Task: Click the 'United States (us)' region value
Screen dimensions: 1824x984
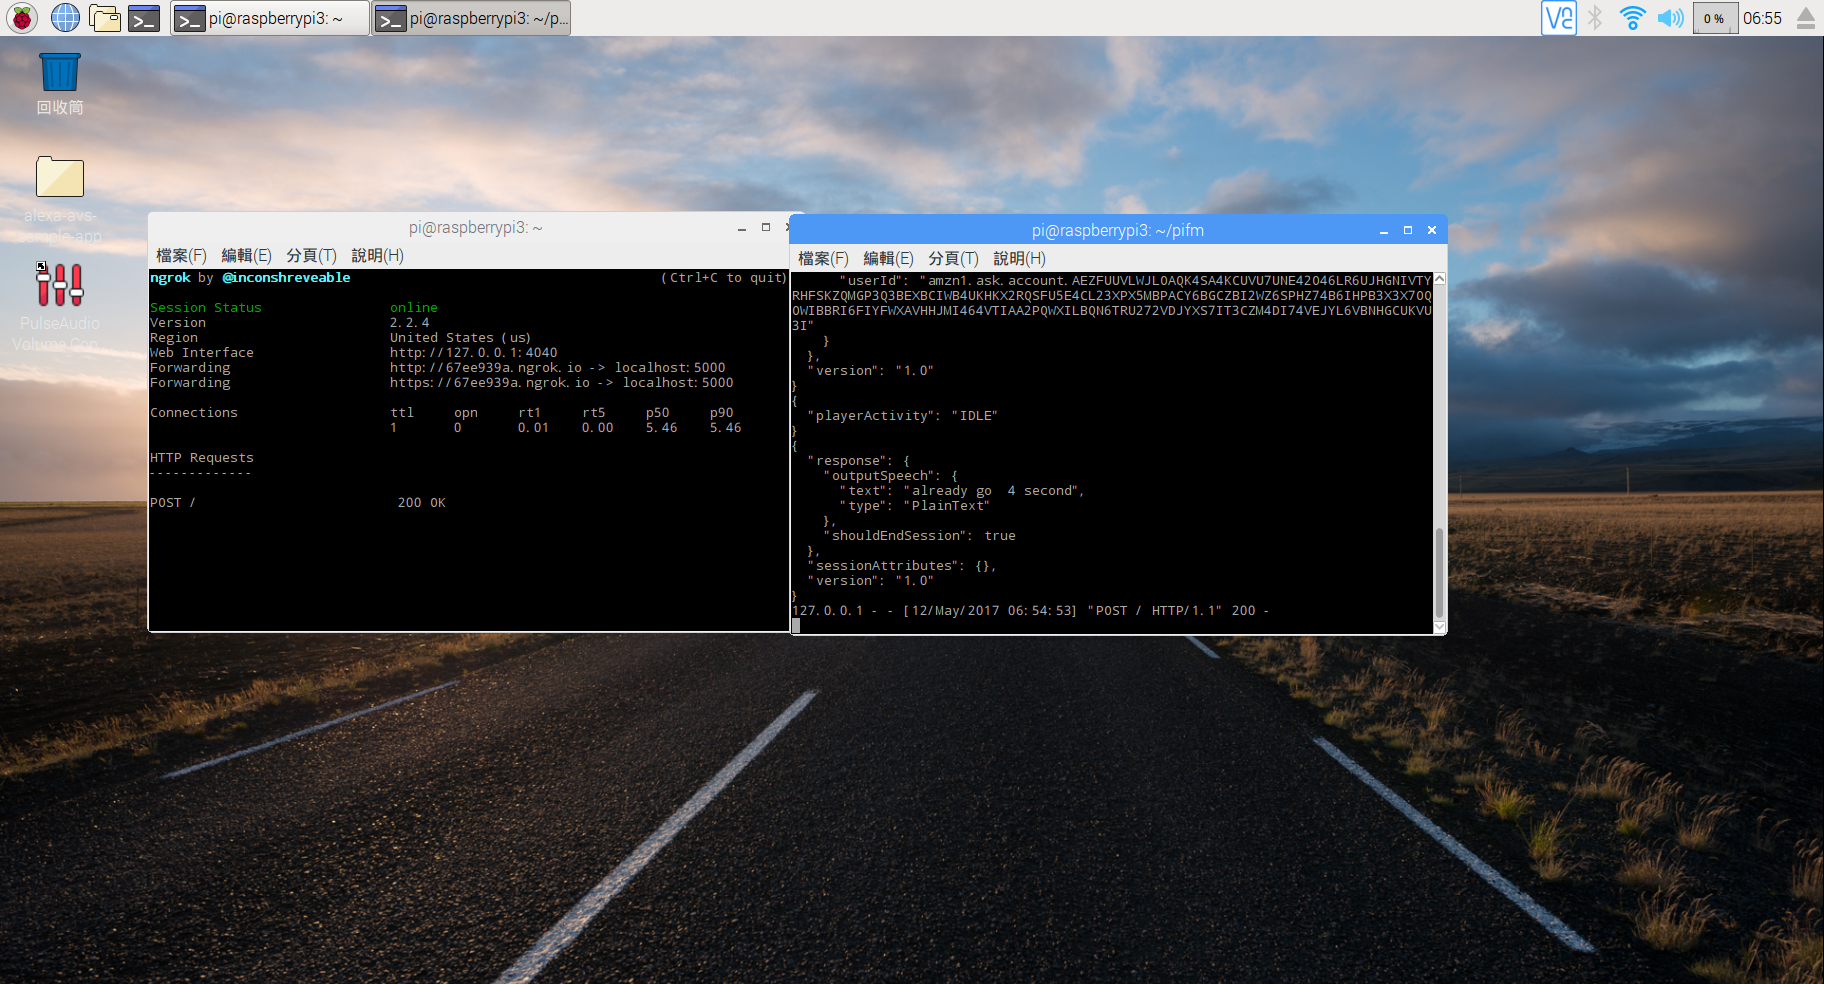Action: 460,338
